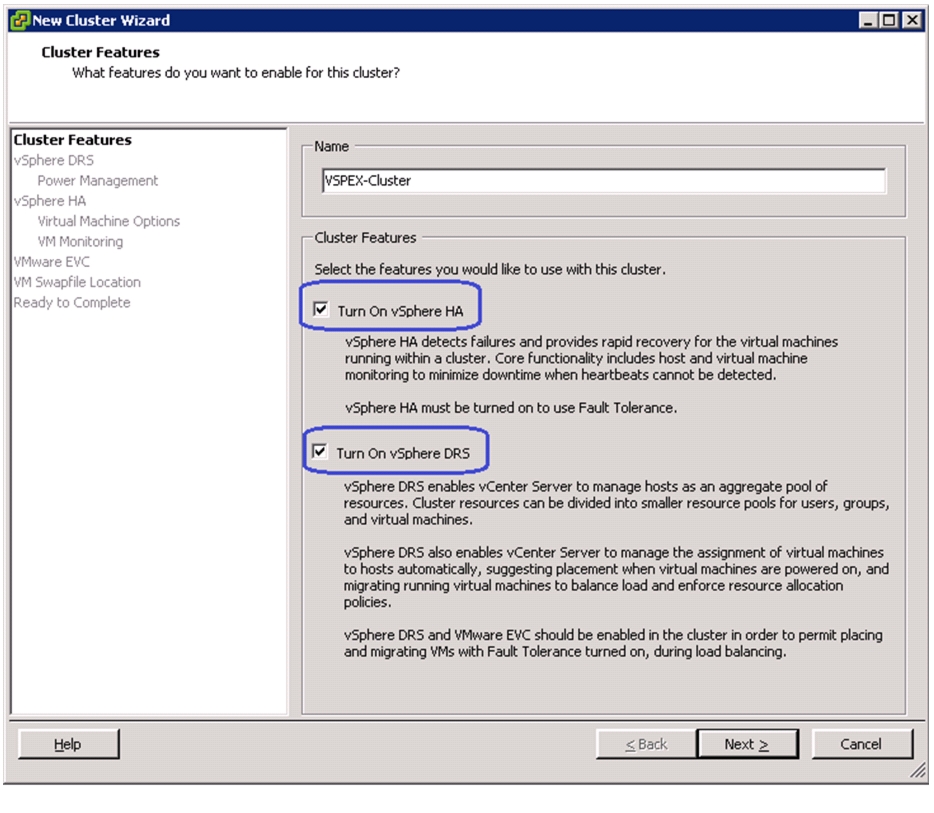
Task: Go to the vSphere HA wizard step
Action: pyautogui.click(x=50, y=201)
